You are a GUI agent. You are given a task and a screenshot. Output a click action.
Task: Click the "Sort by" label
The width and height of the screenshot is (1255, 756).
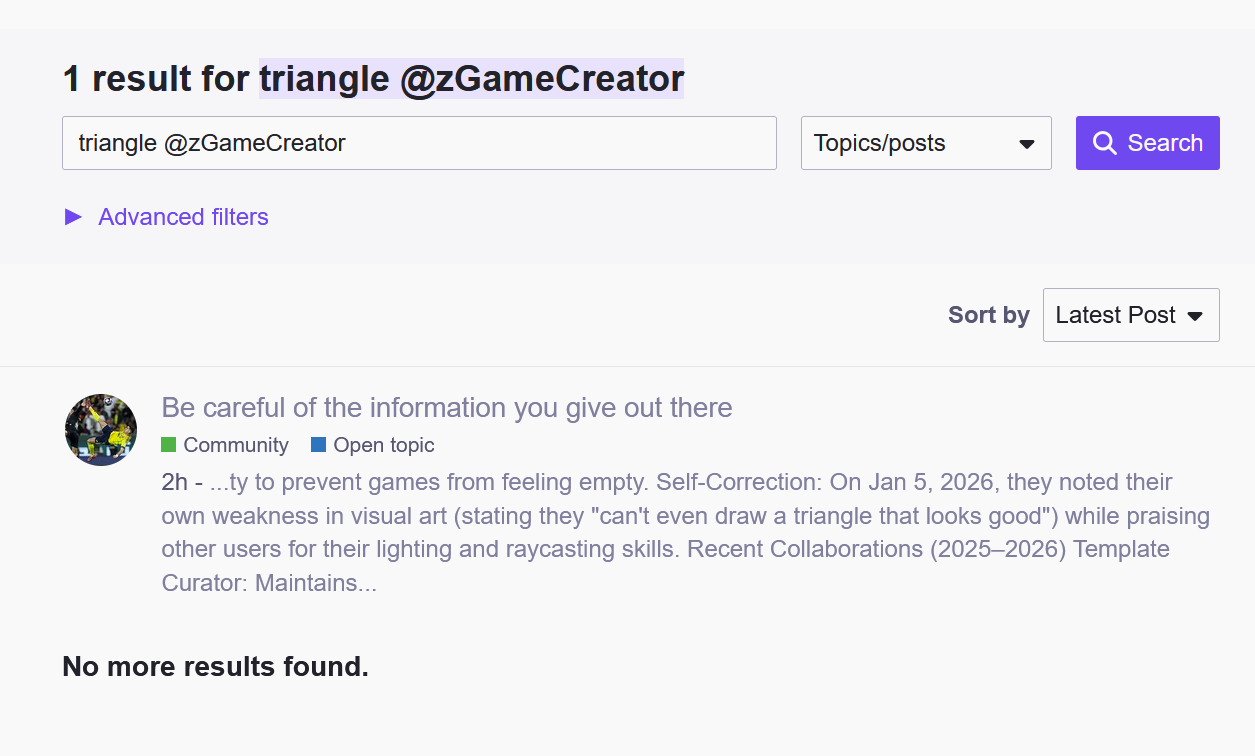coord(988,315)
